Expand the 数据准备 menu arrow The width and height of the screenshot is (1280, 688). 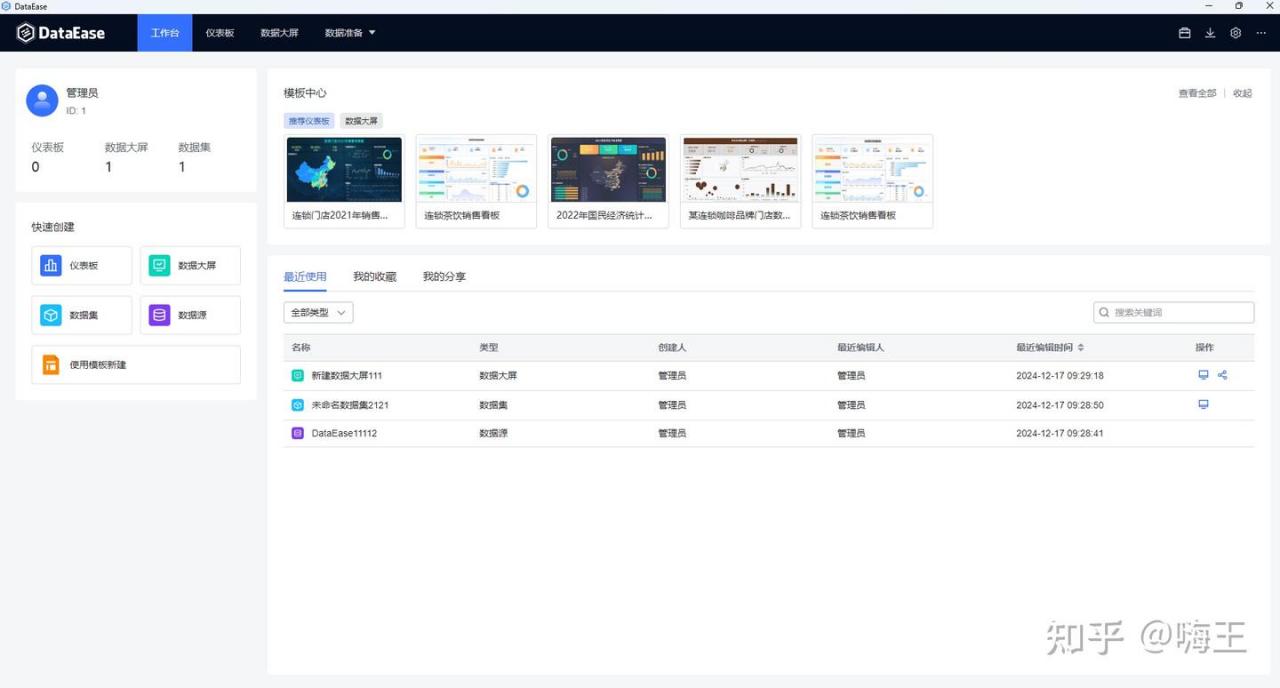372,33
